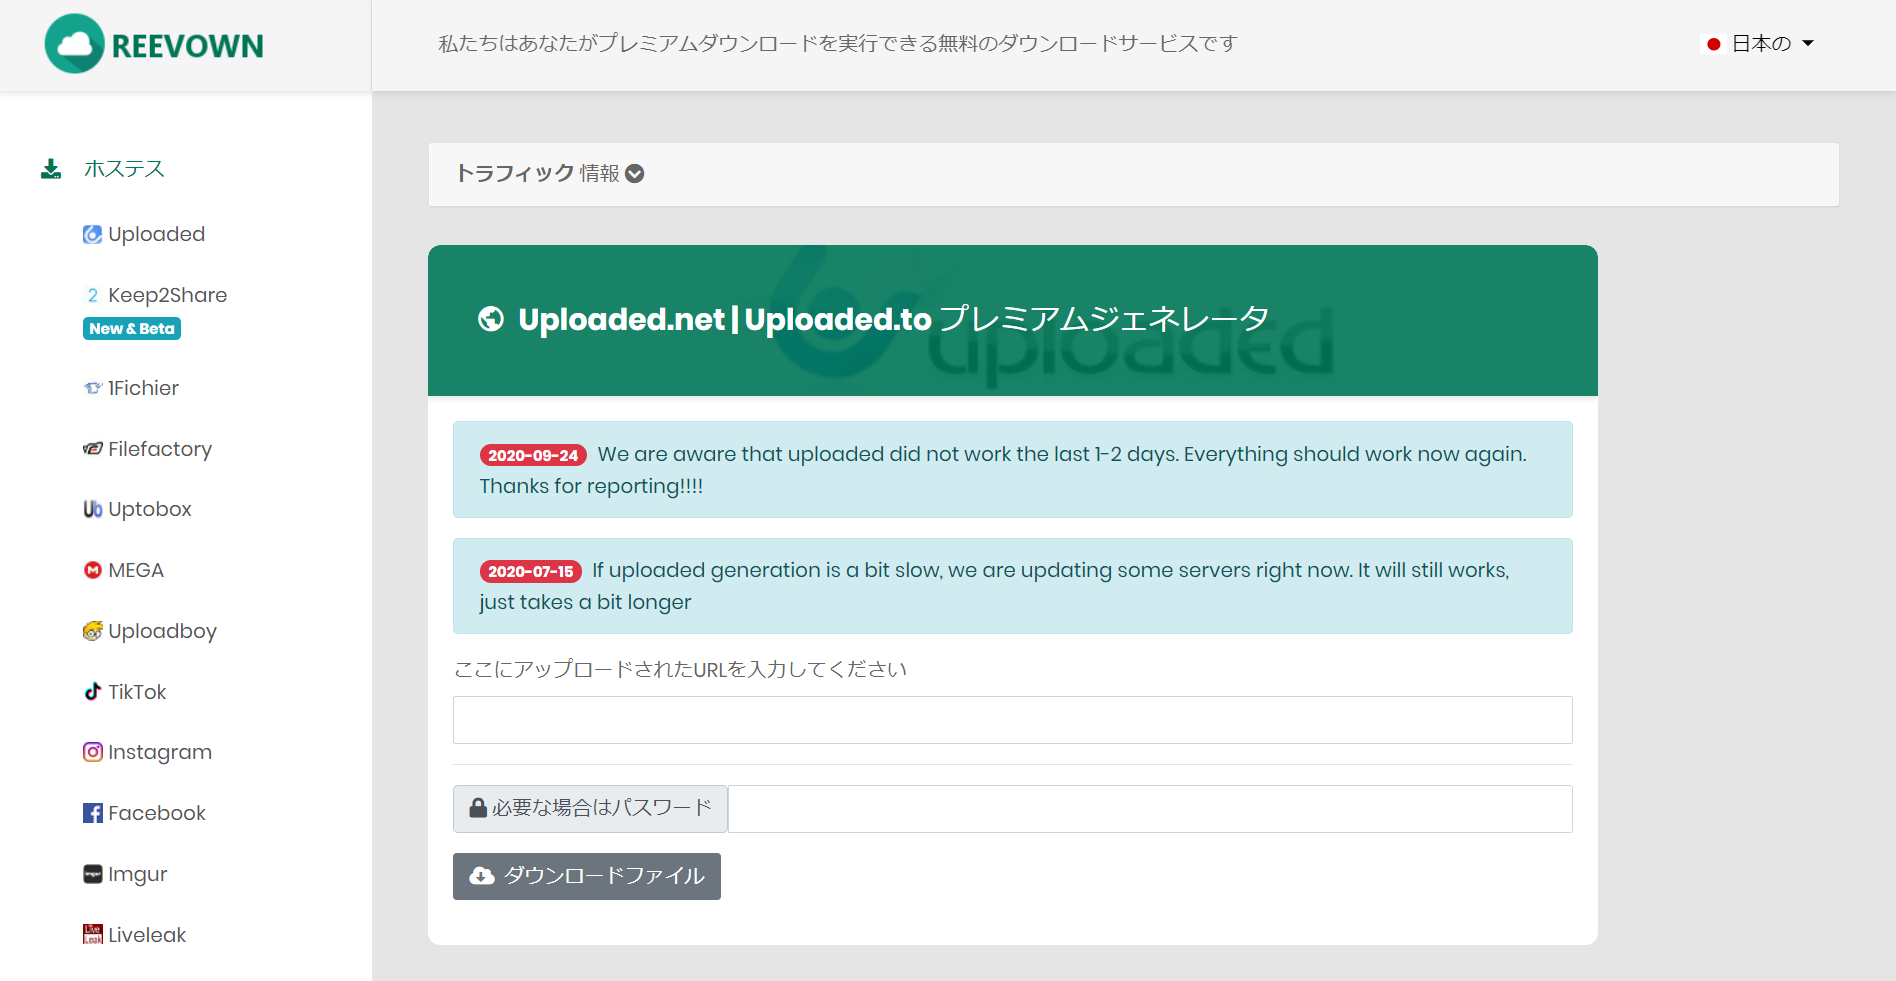Open the Keep2Share sidebar link
1896x981 pixels.
coord(167,295)
